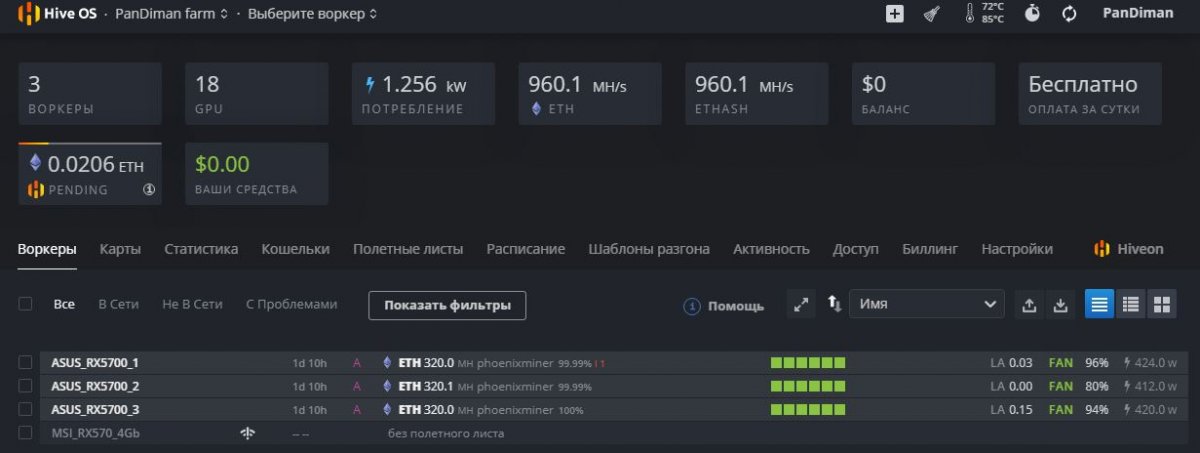Click power lightning icon for 424.0 w

tap(1128, 362)
